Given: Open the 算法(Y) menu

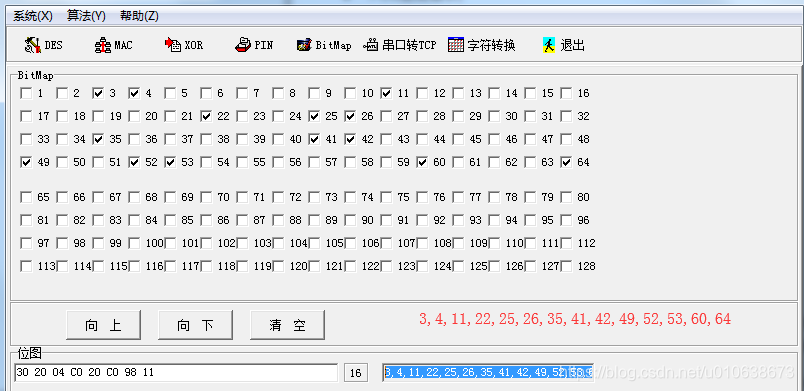Looking at the screenshot, I should pyautogui.click(x=86, y=16).
